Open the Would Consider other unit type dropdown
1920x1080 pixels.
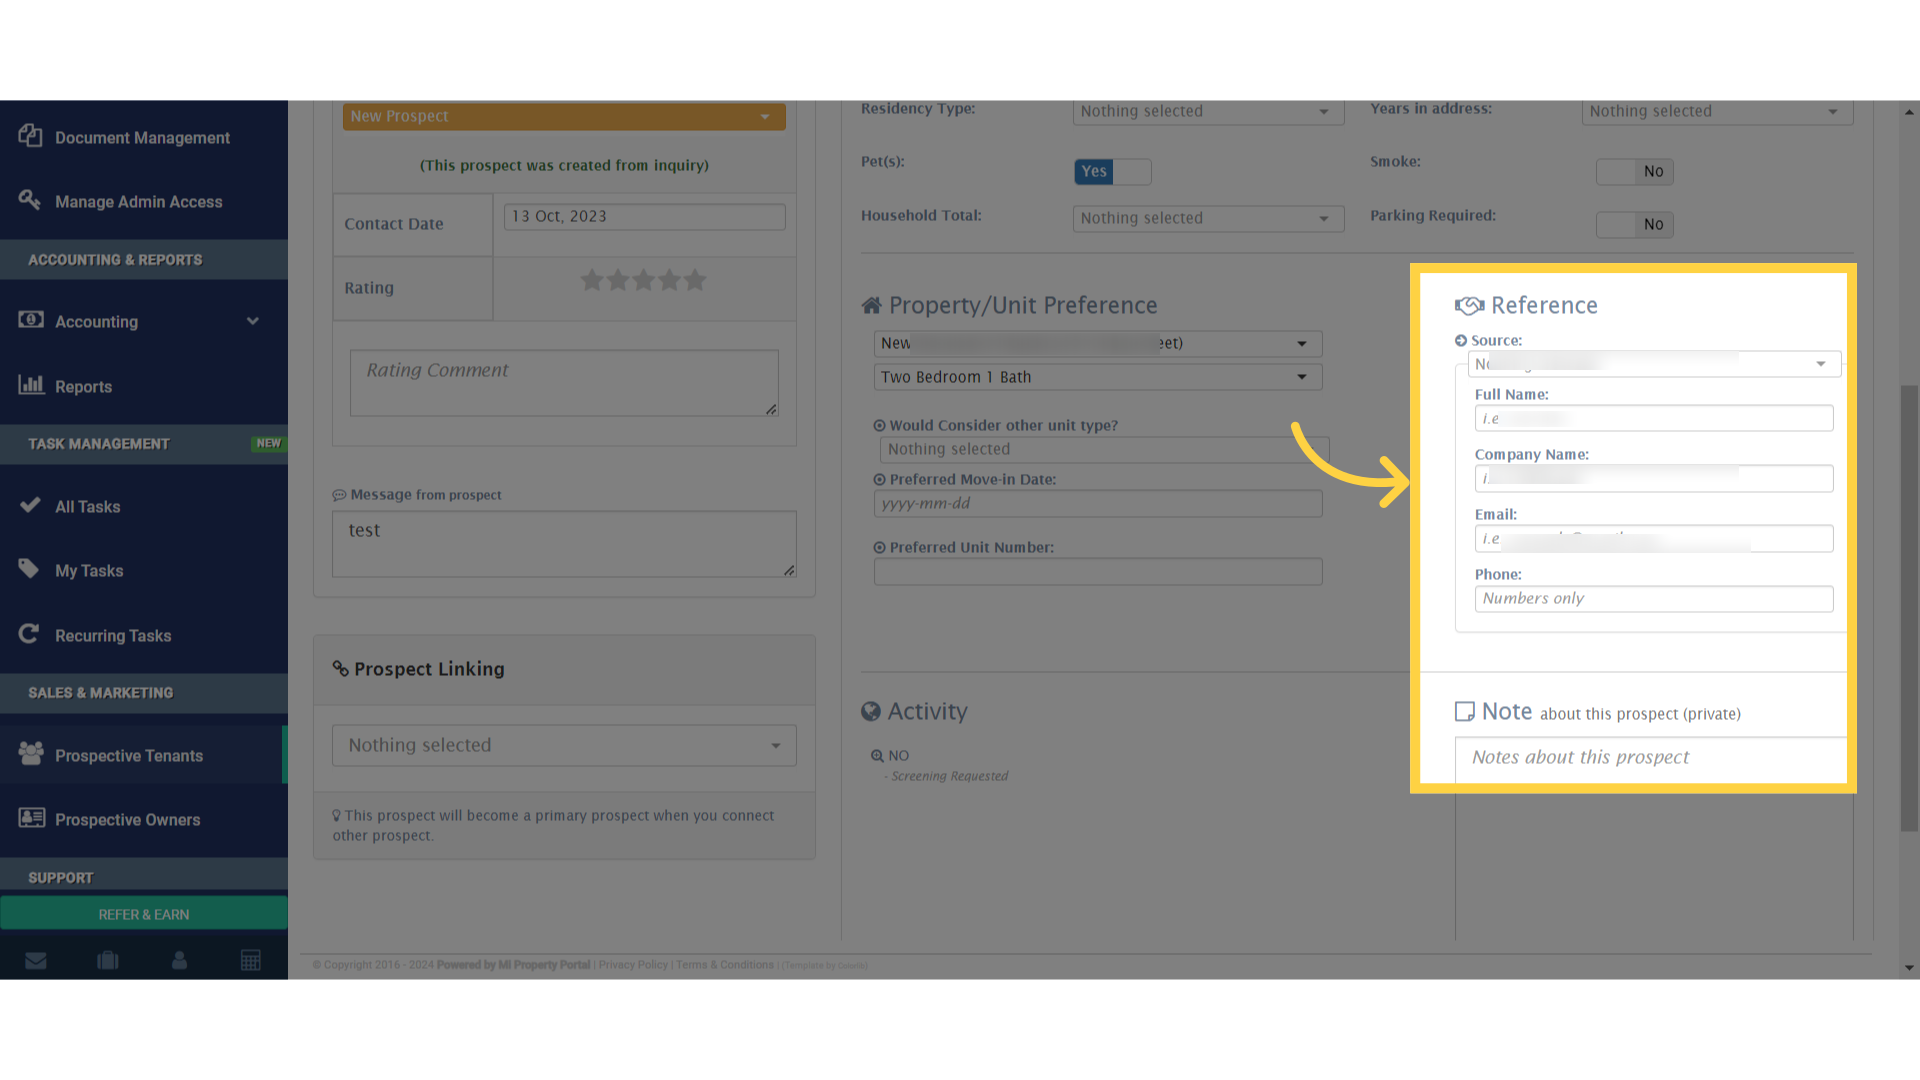pos(1105,450)
